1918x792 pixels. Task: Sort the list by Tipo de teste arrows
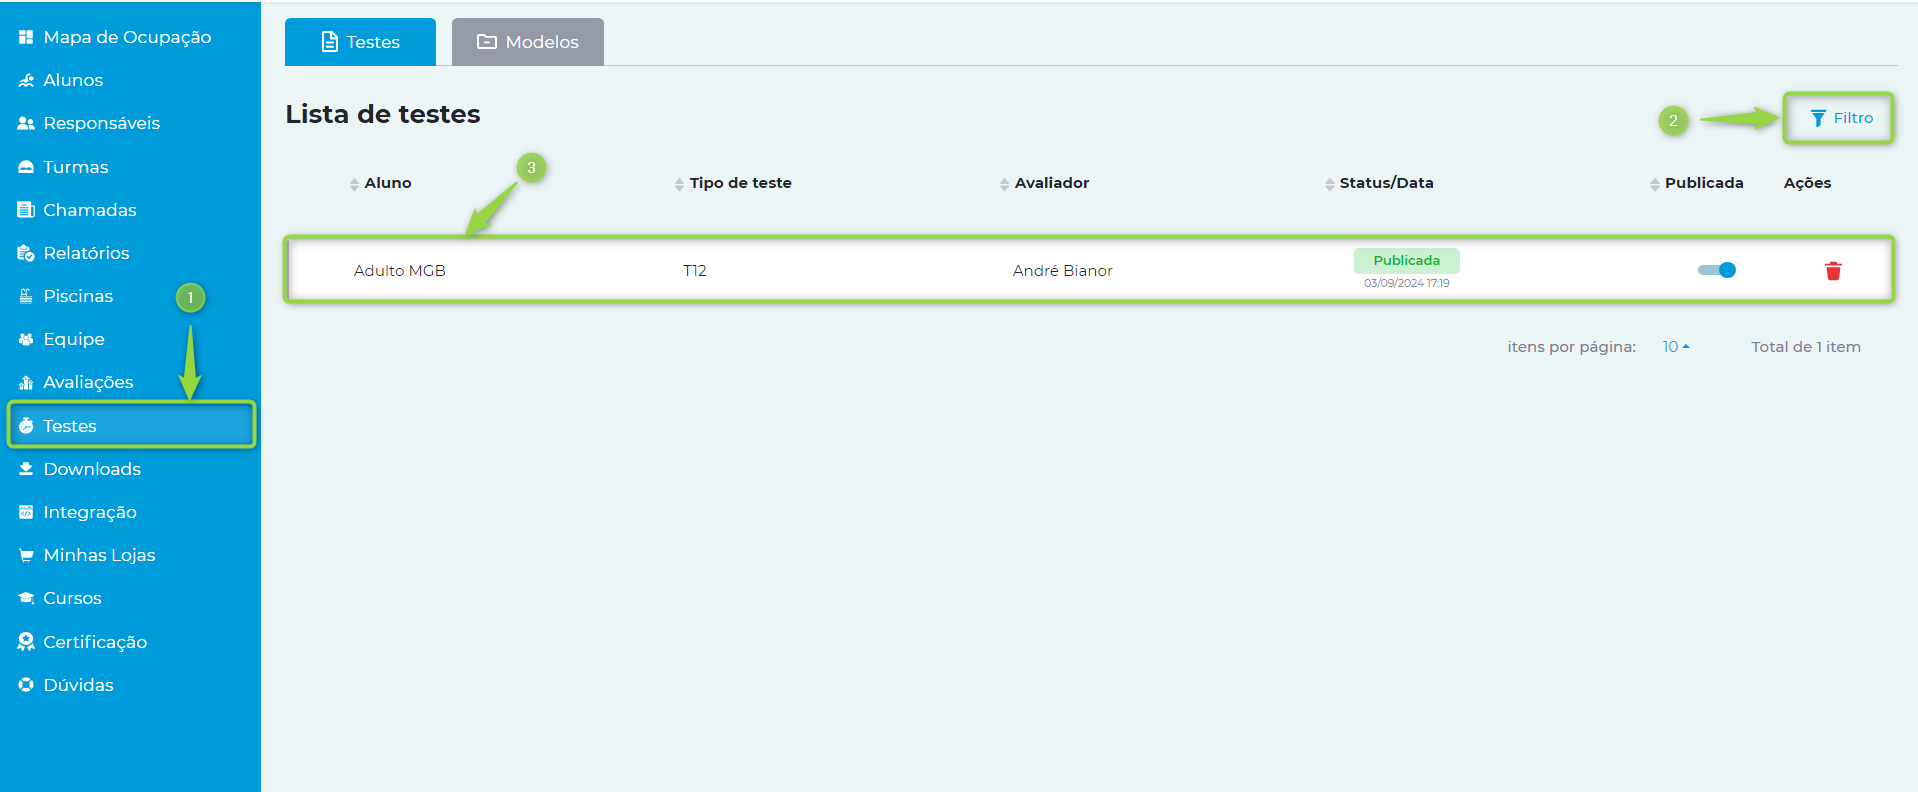coord(679,184)
